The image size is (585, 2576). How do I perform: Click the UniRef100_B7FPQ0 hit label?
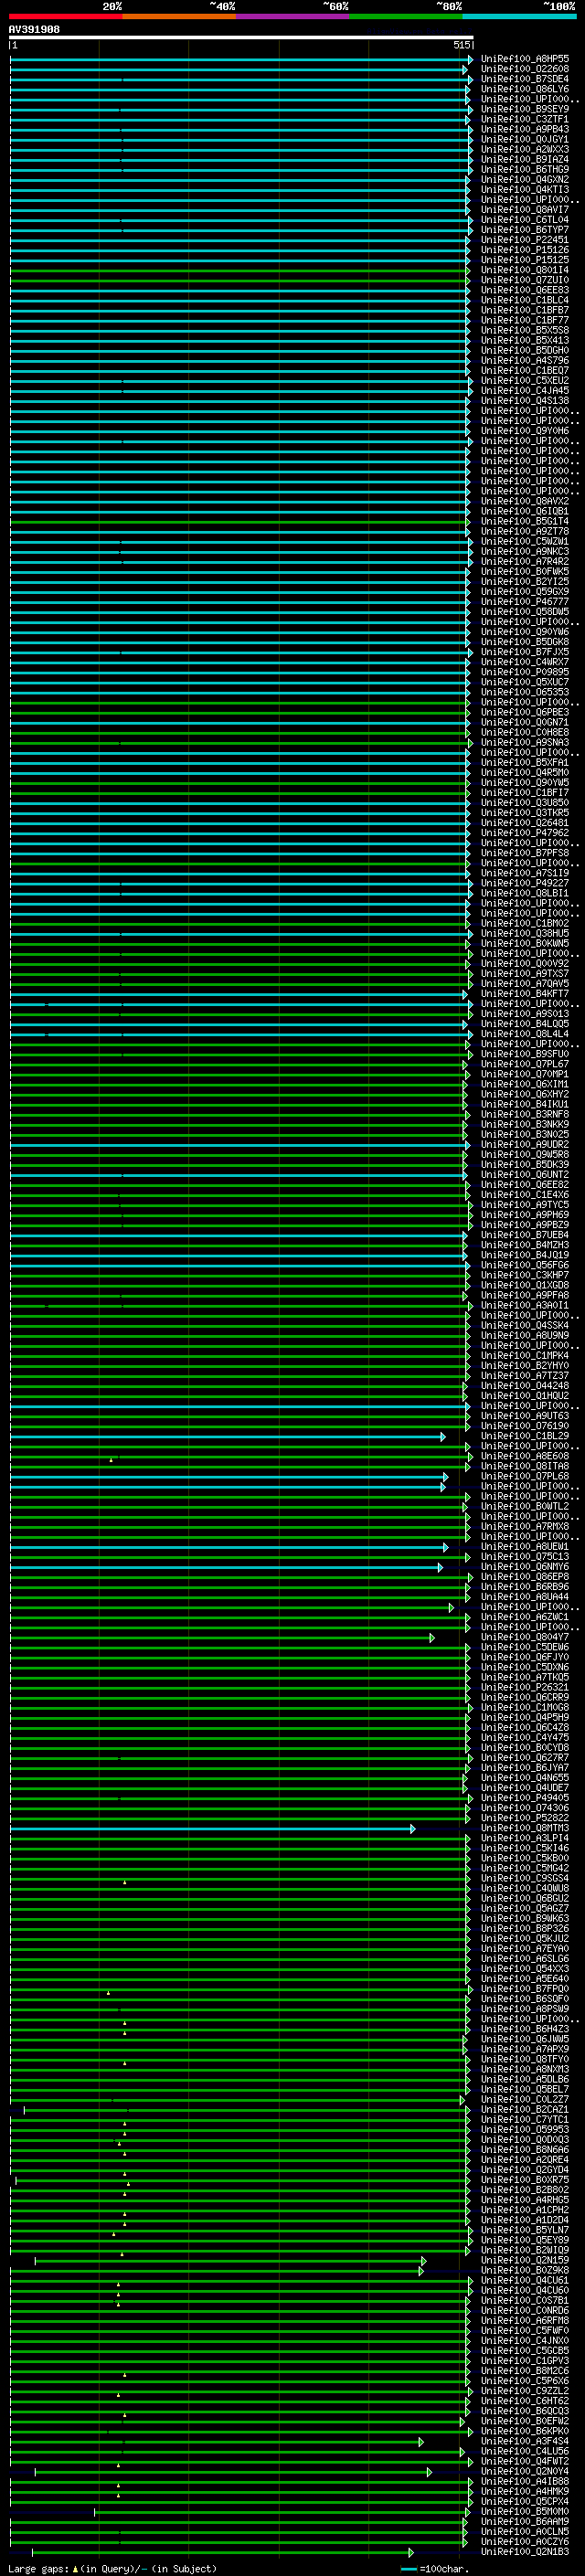pos(525,1989)
